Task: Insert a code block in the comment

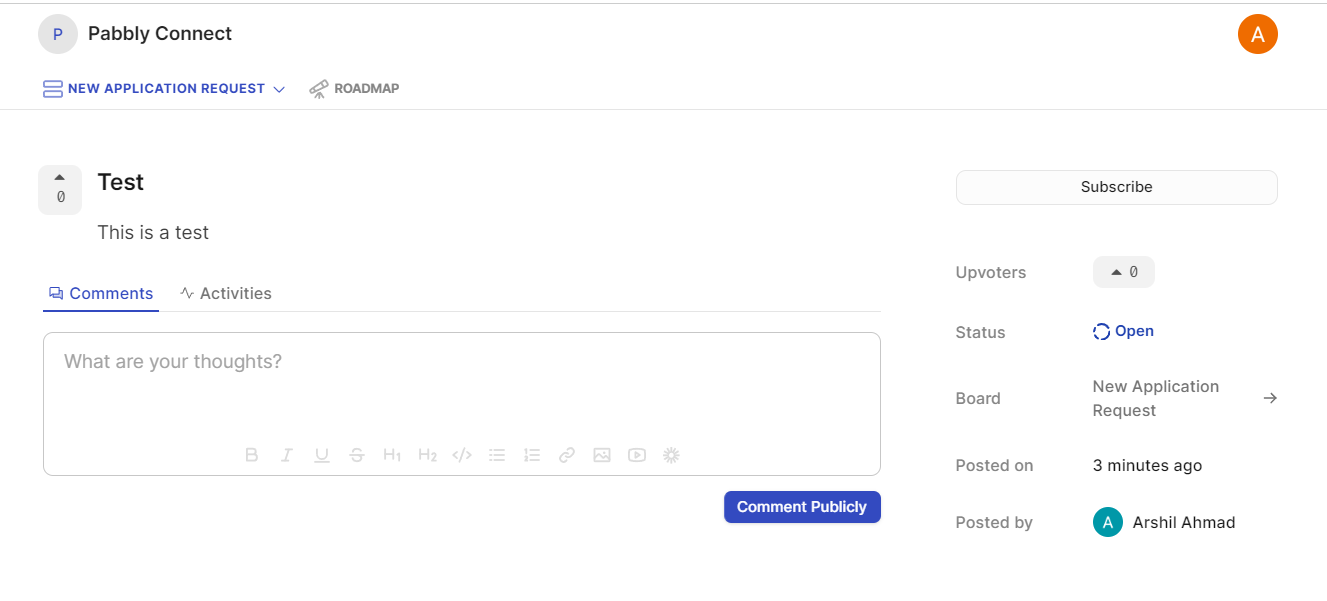Action: [x=462, y=455]
